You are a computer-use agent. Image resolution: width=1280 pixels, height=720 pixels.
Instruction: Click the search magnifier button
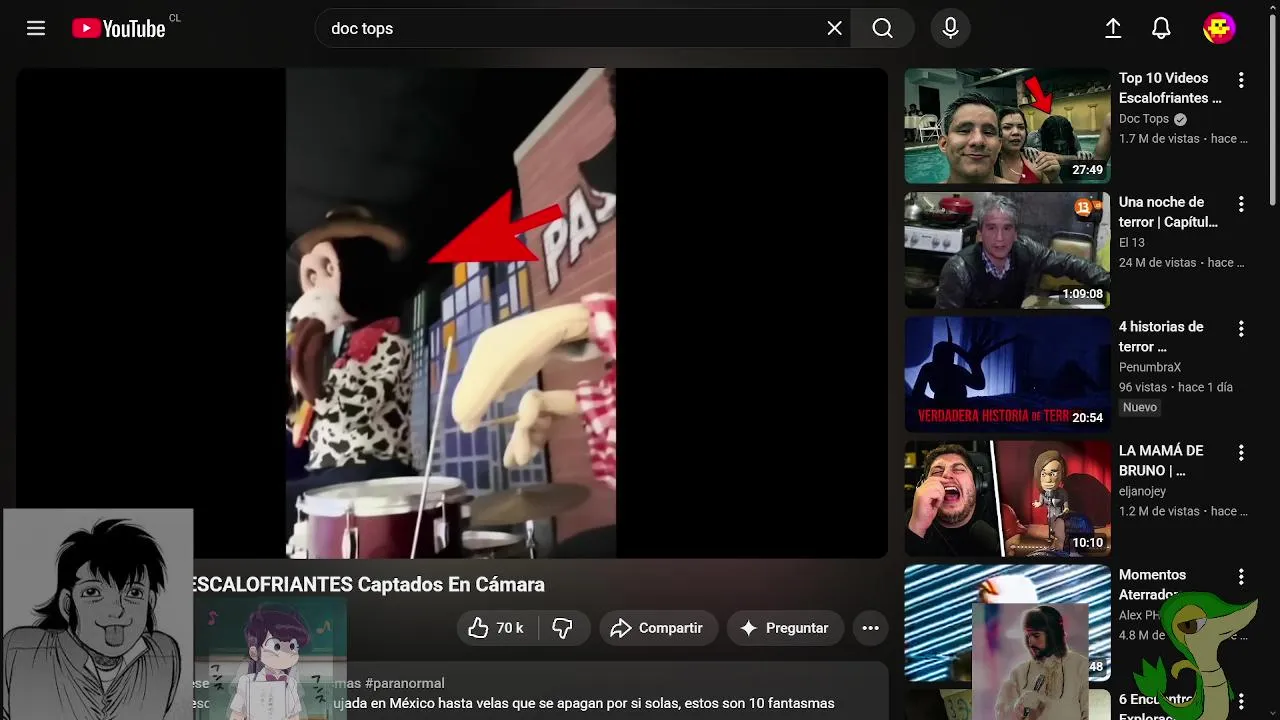pyautogui.click(x=882, y=28)
